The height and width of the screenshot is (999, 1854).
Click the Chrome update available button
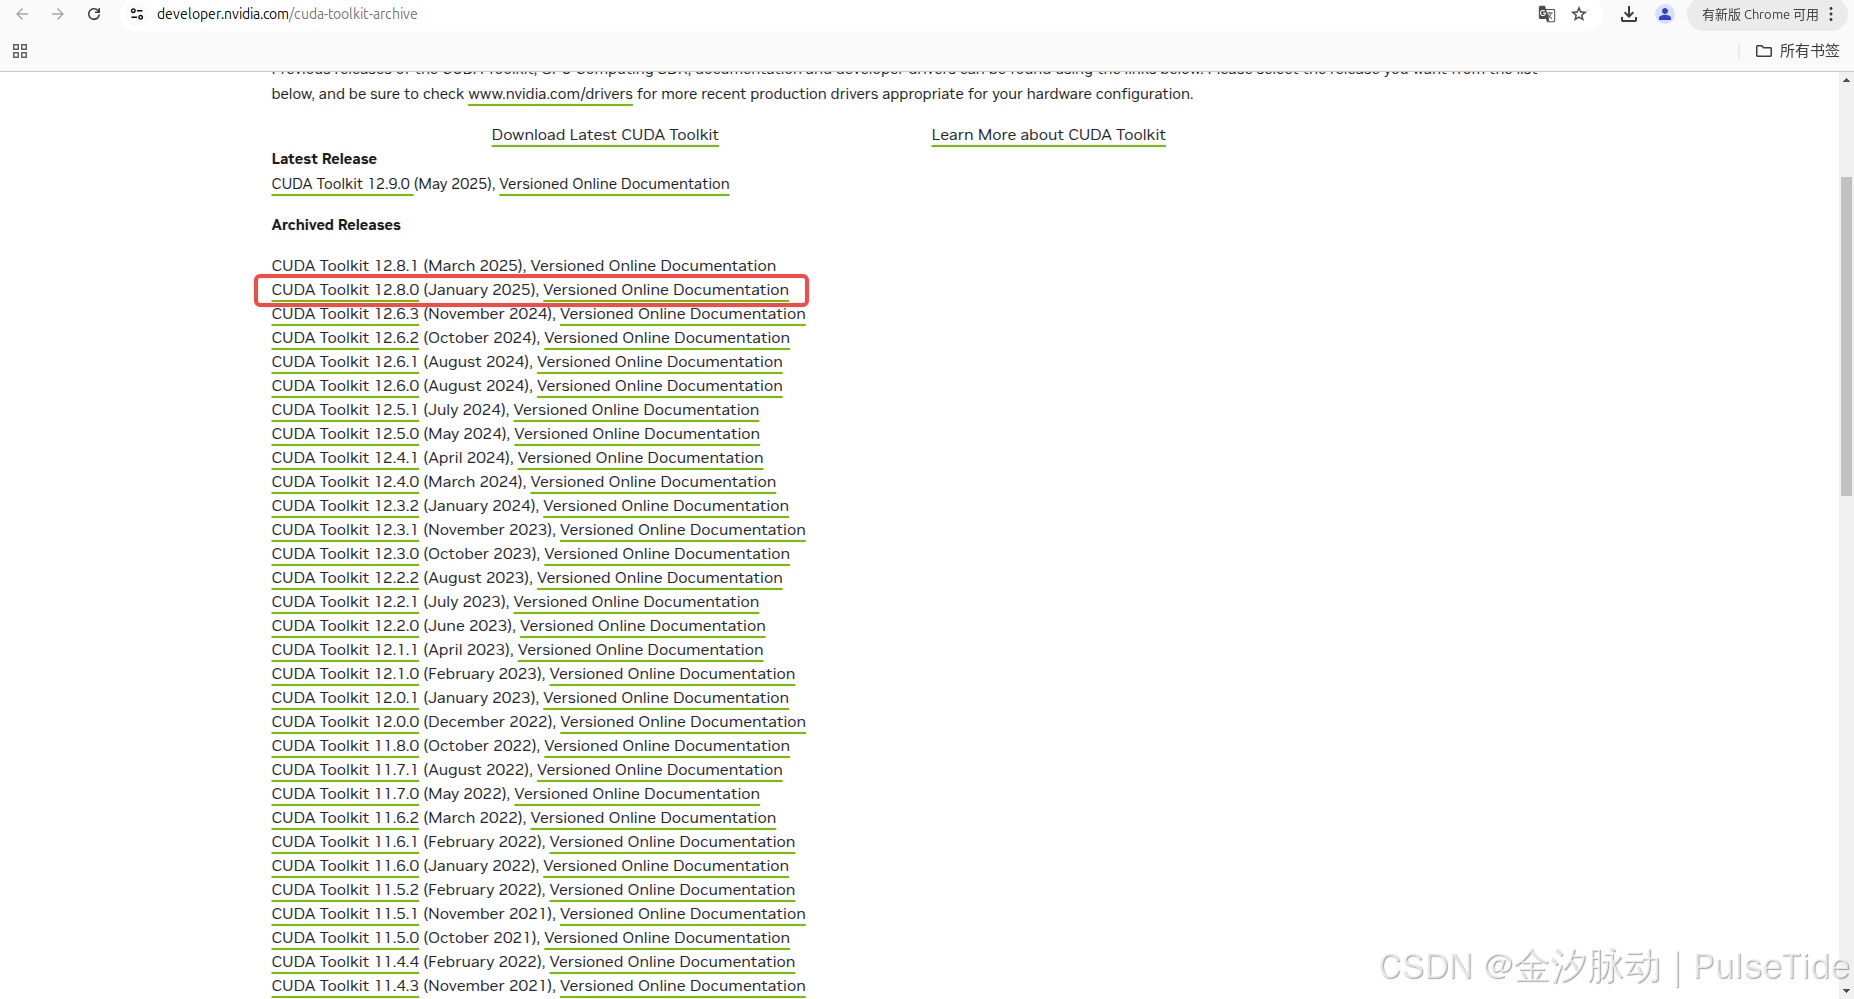coord(1760,14)
